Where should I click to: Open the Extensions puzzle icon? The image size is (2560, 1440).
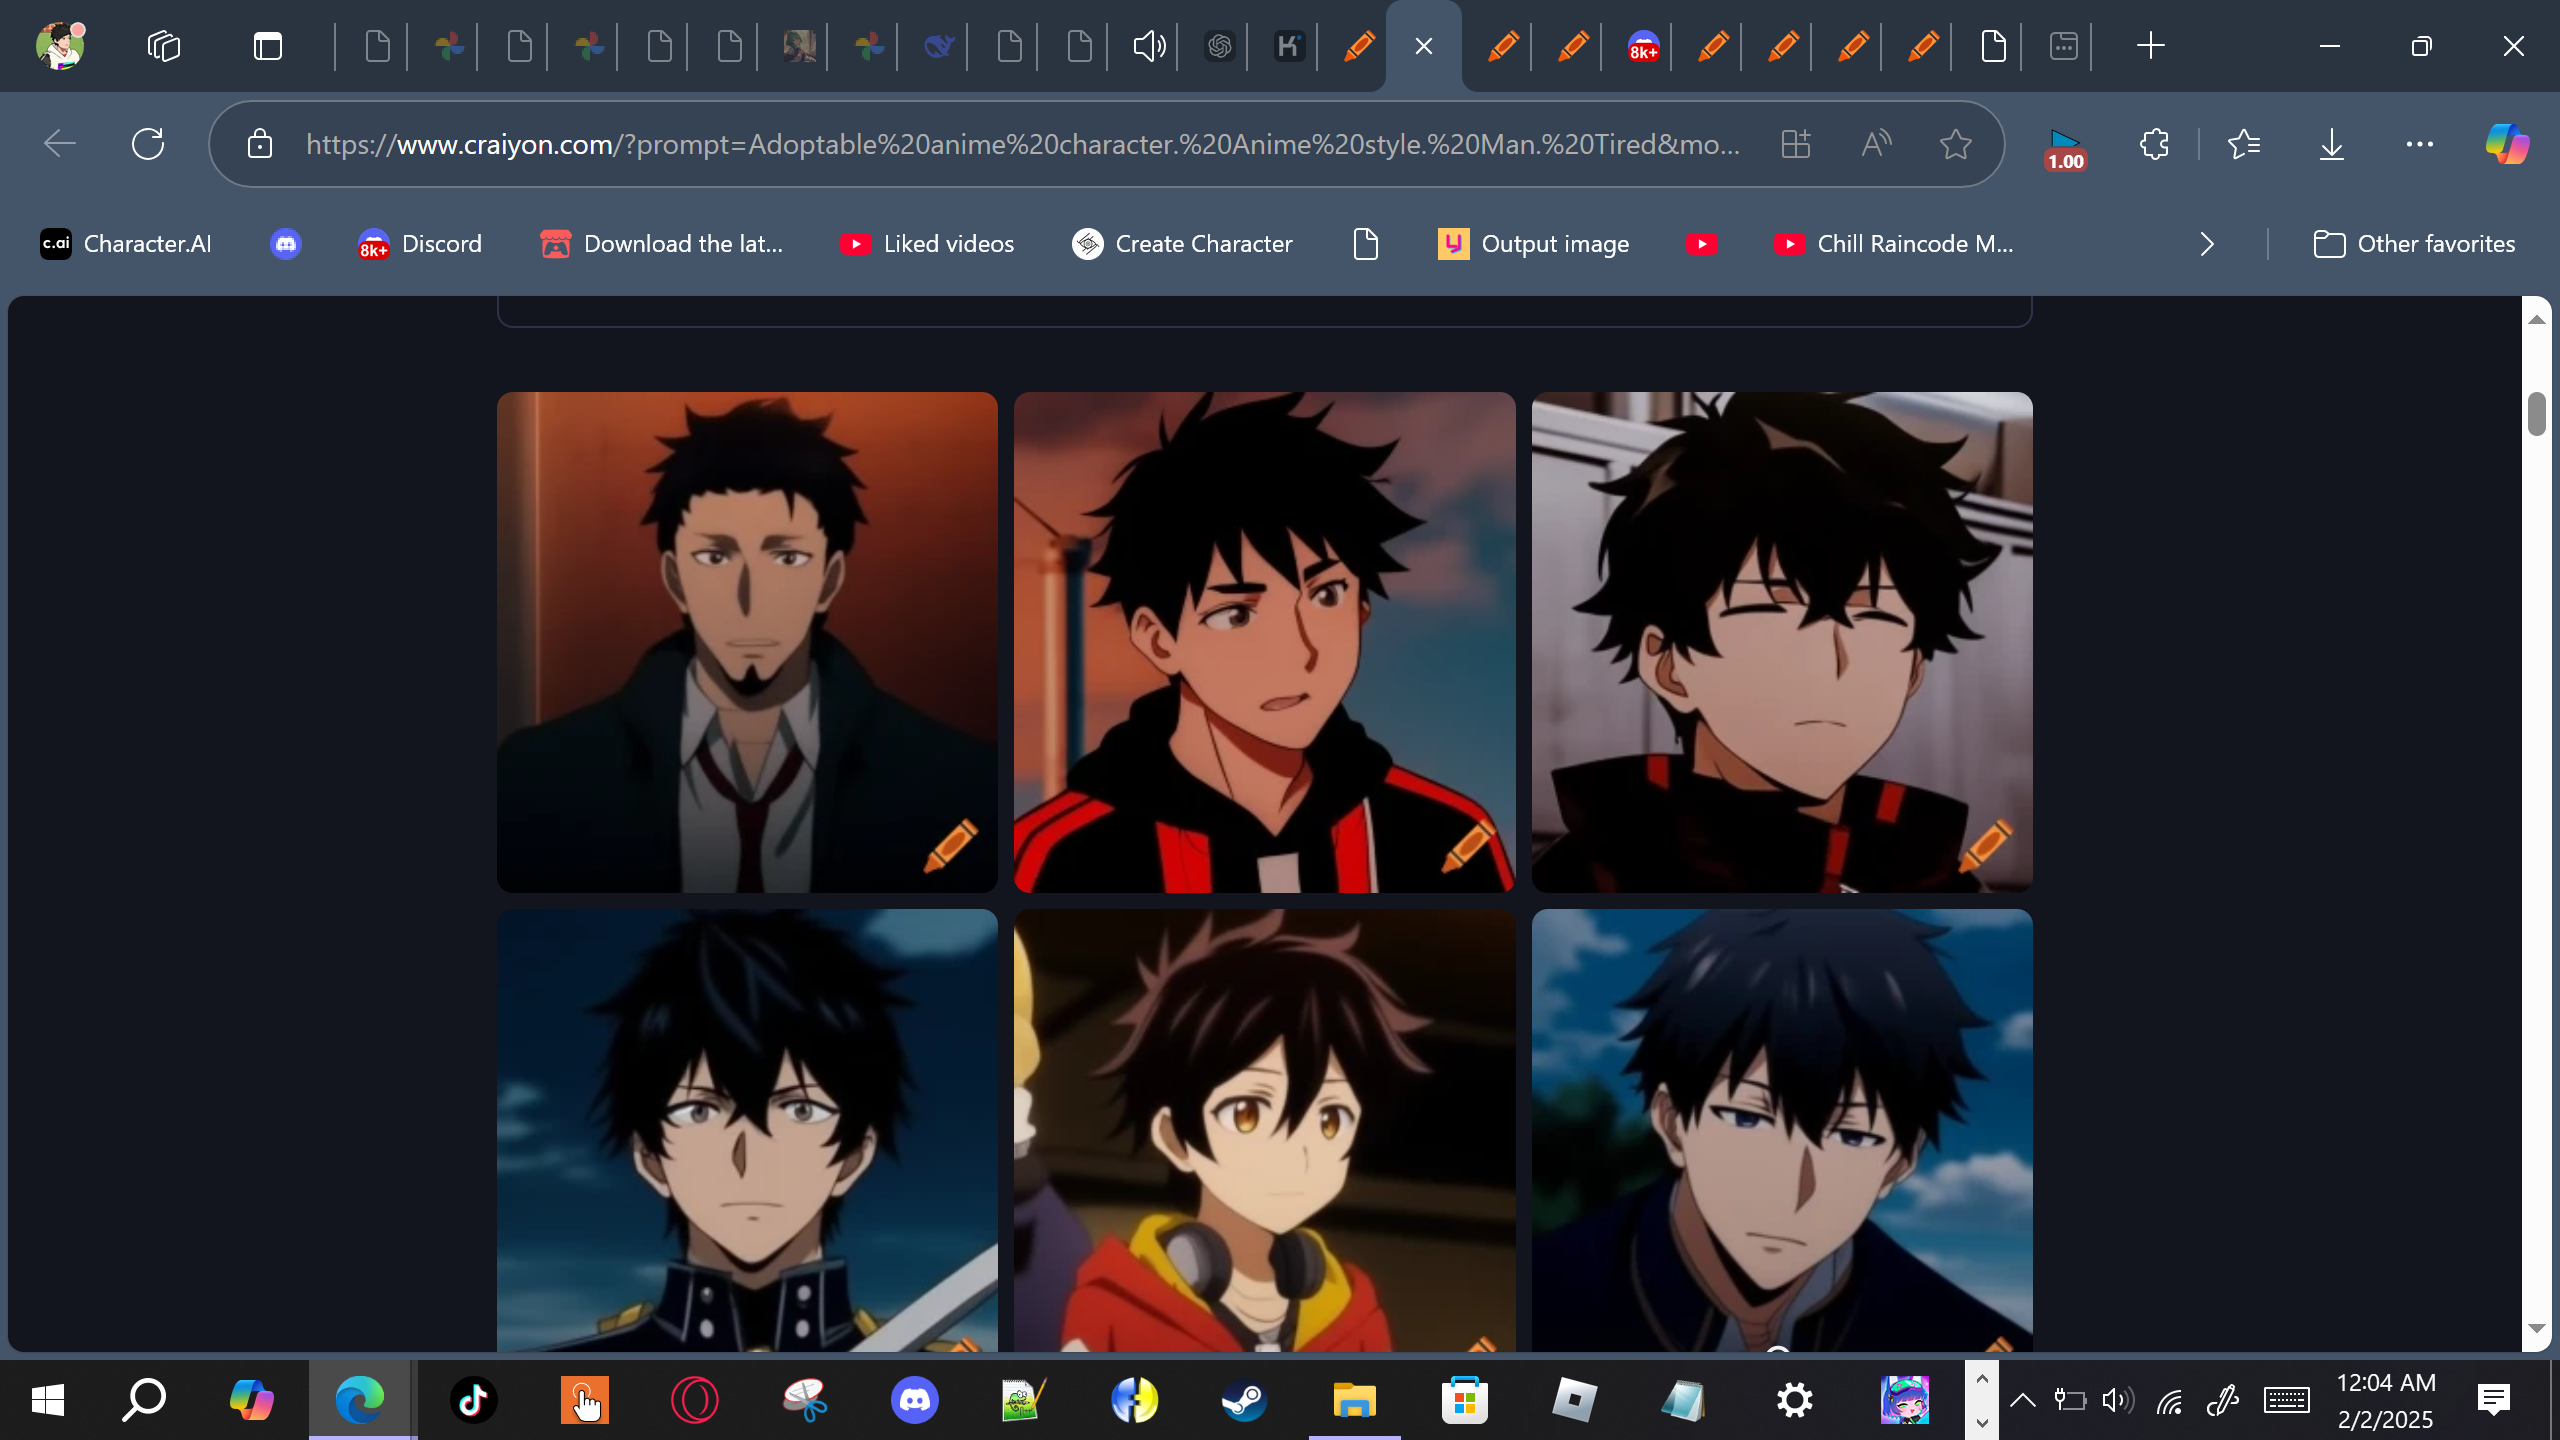click(2154, 144)
